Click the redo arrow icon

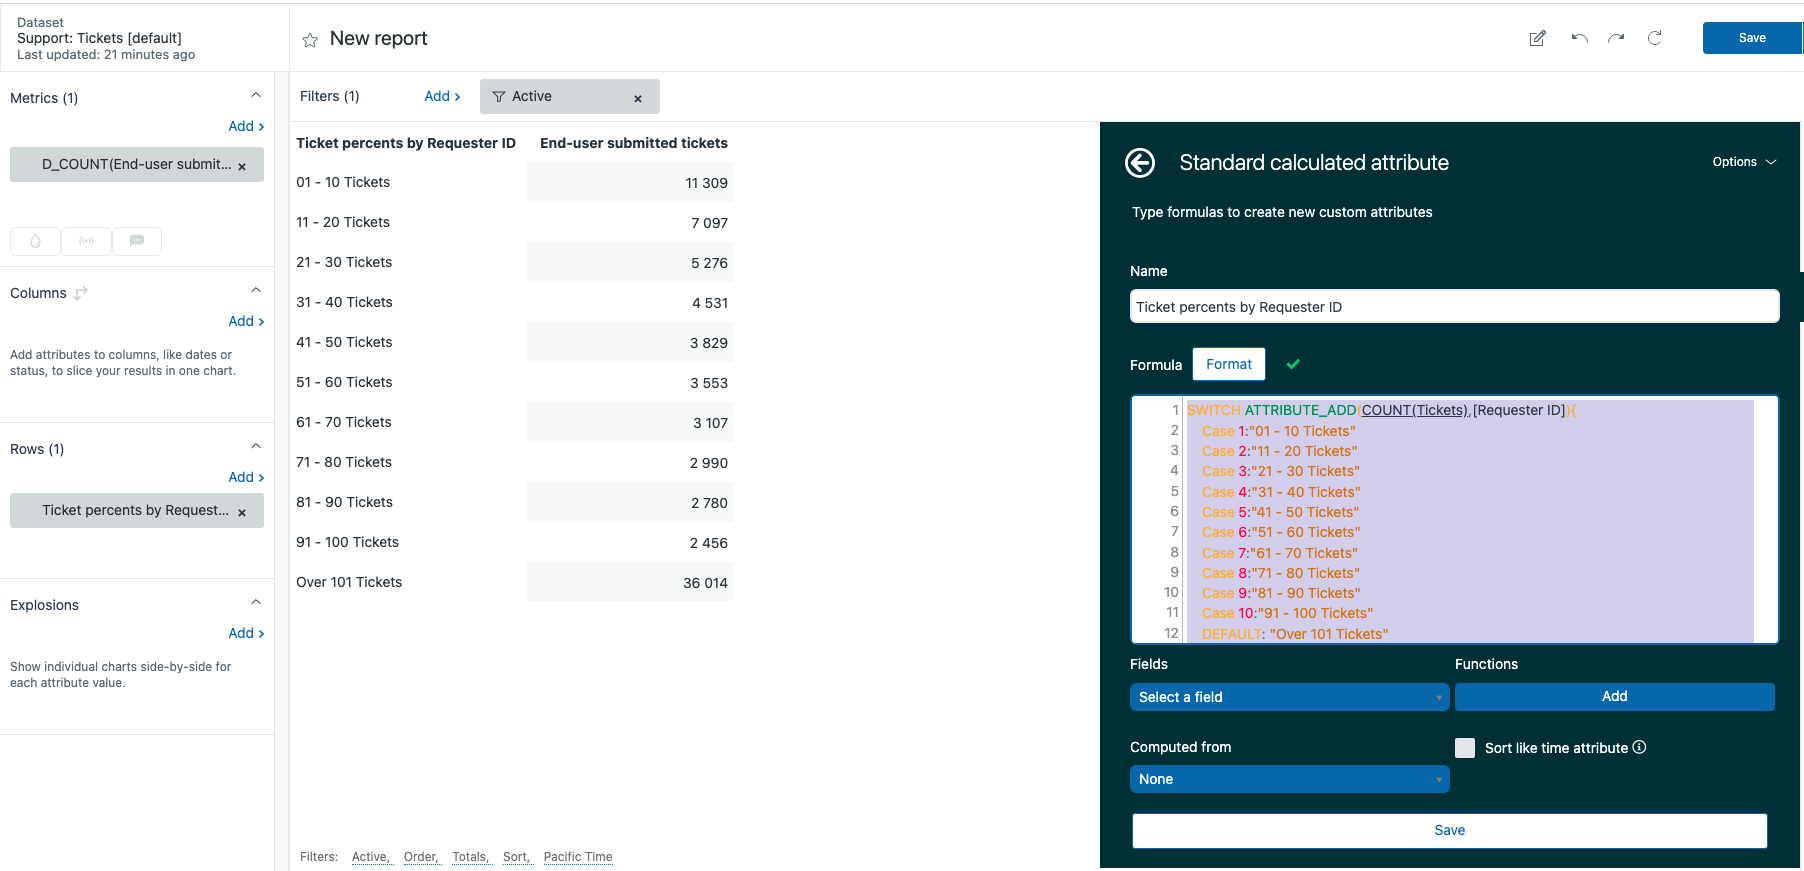click(x=1616, y=38)
